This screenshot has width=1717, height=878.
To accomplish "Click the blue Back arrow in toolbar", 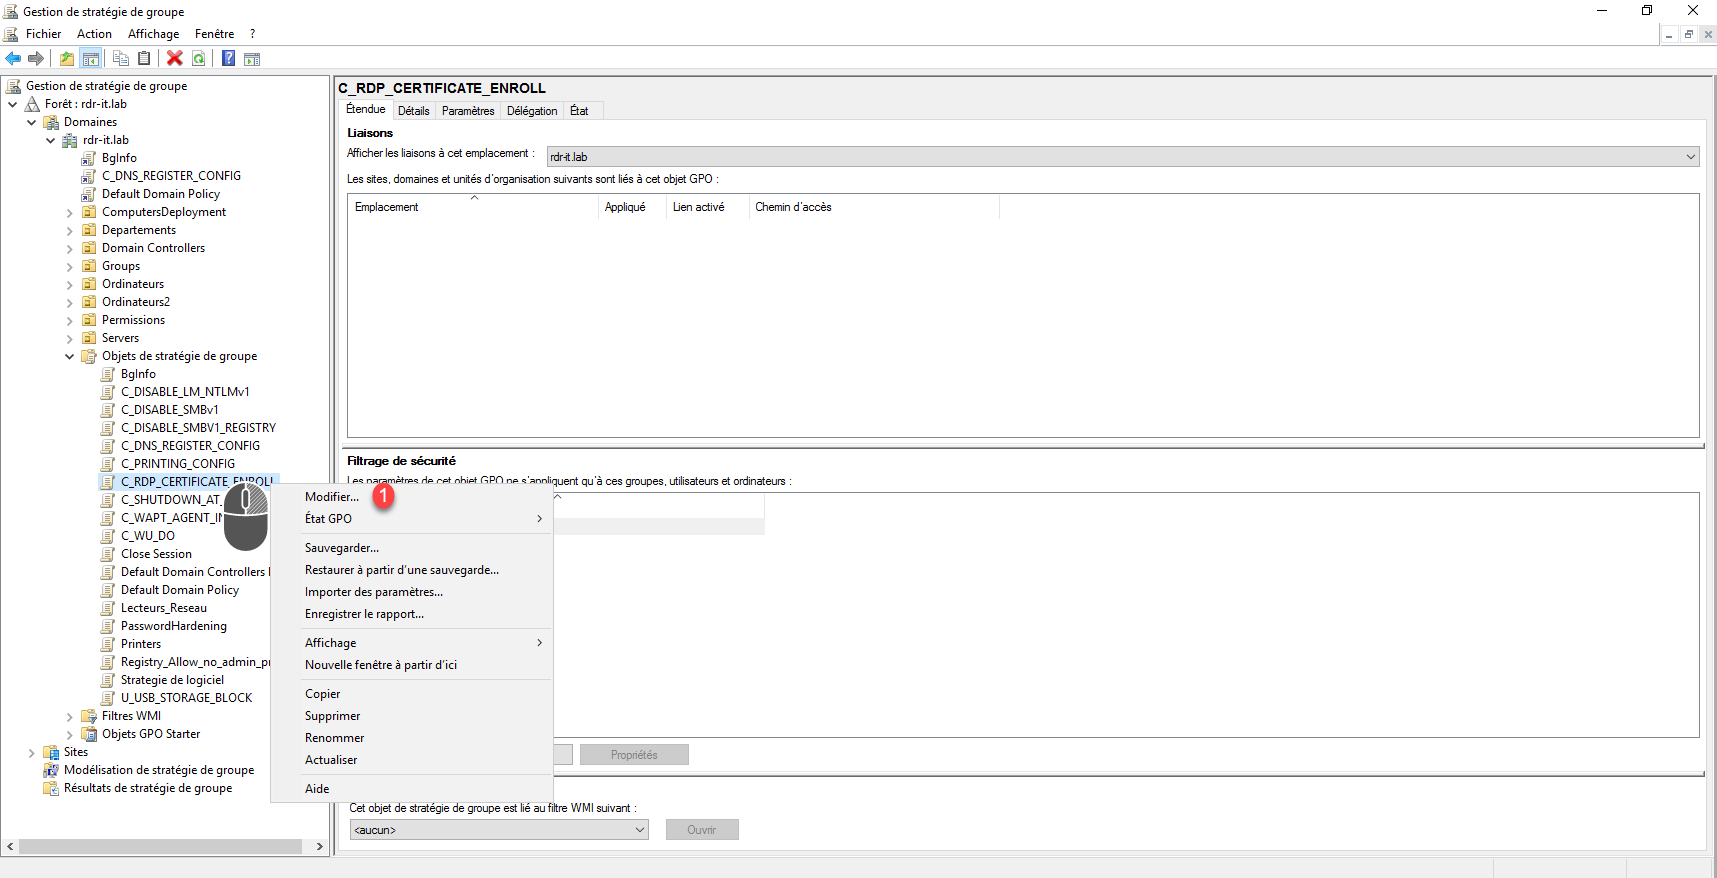I will (x=13, y=58).
